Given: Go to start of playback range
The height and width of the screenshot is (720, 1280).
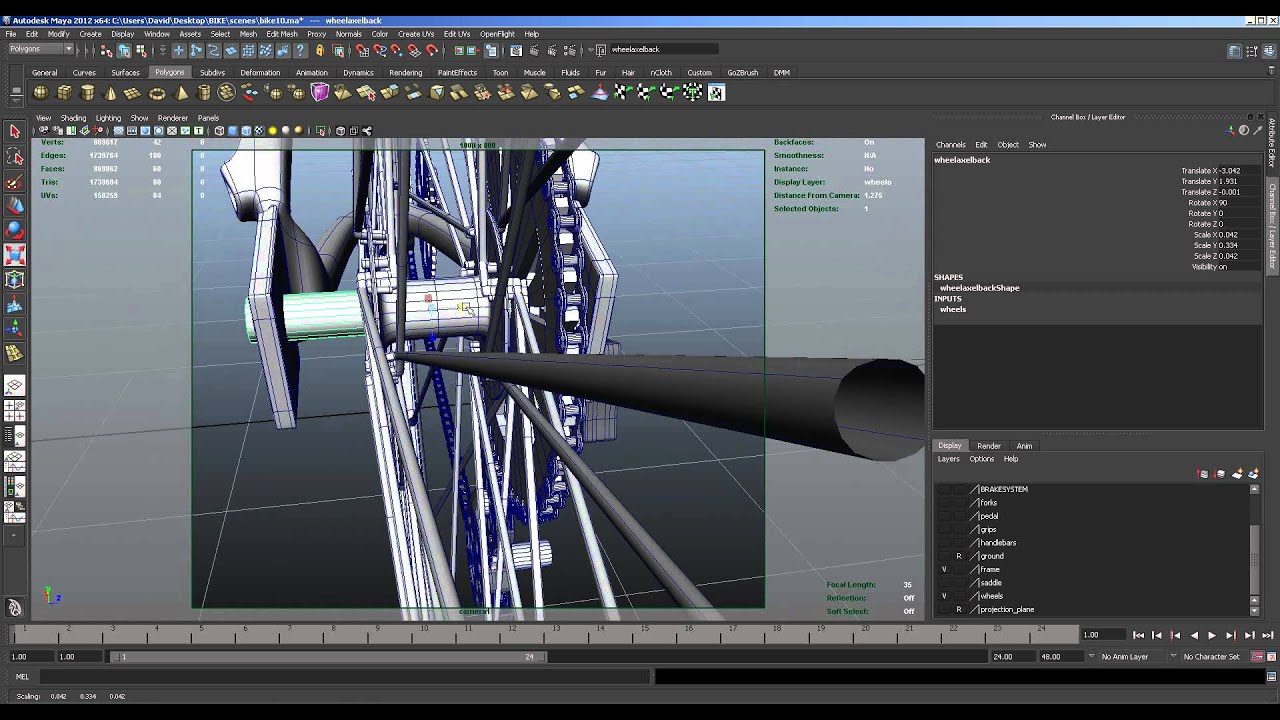Looking at the screenshot, I should pos(1138,635).
